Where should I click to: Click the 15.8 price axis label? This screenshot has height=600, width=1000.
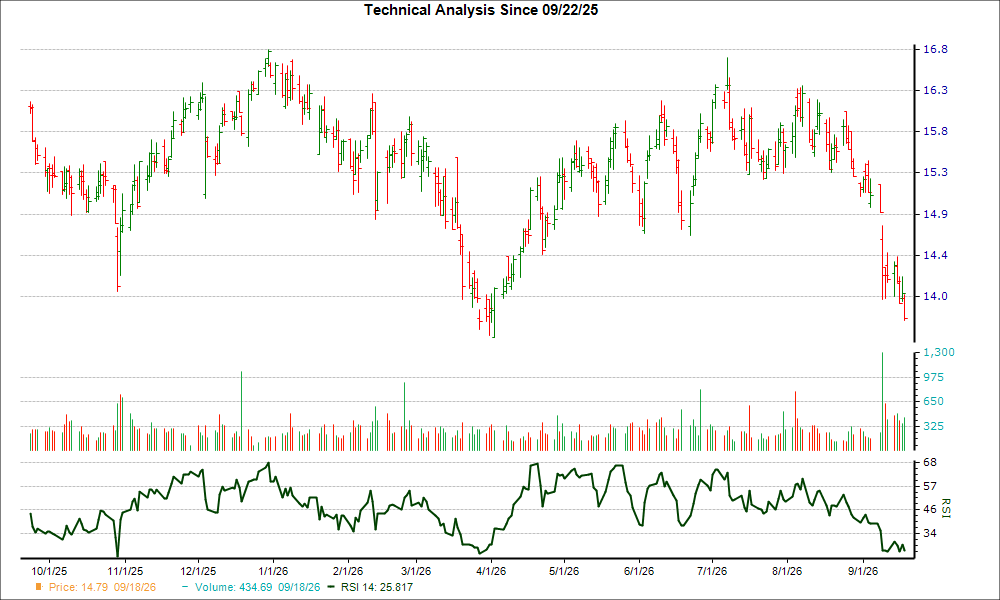click(x=935, y=131)
